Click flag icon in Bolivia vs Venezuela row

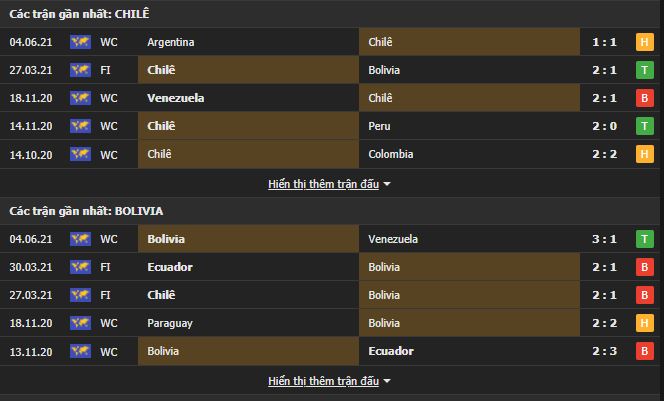(80, 239)
